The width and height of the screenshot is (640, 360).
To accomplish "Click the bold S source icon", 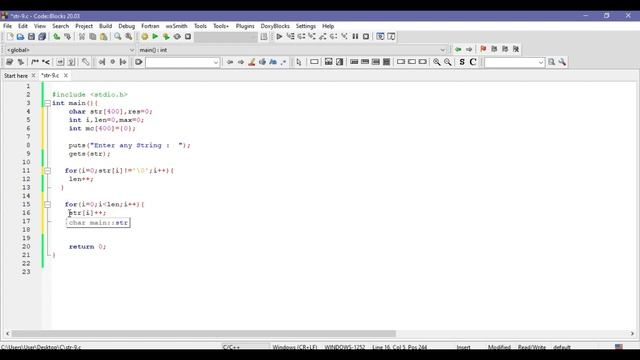I will coord(462,62).
